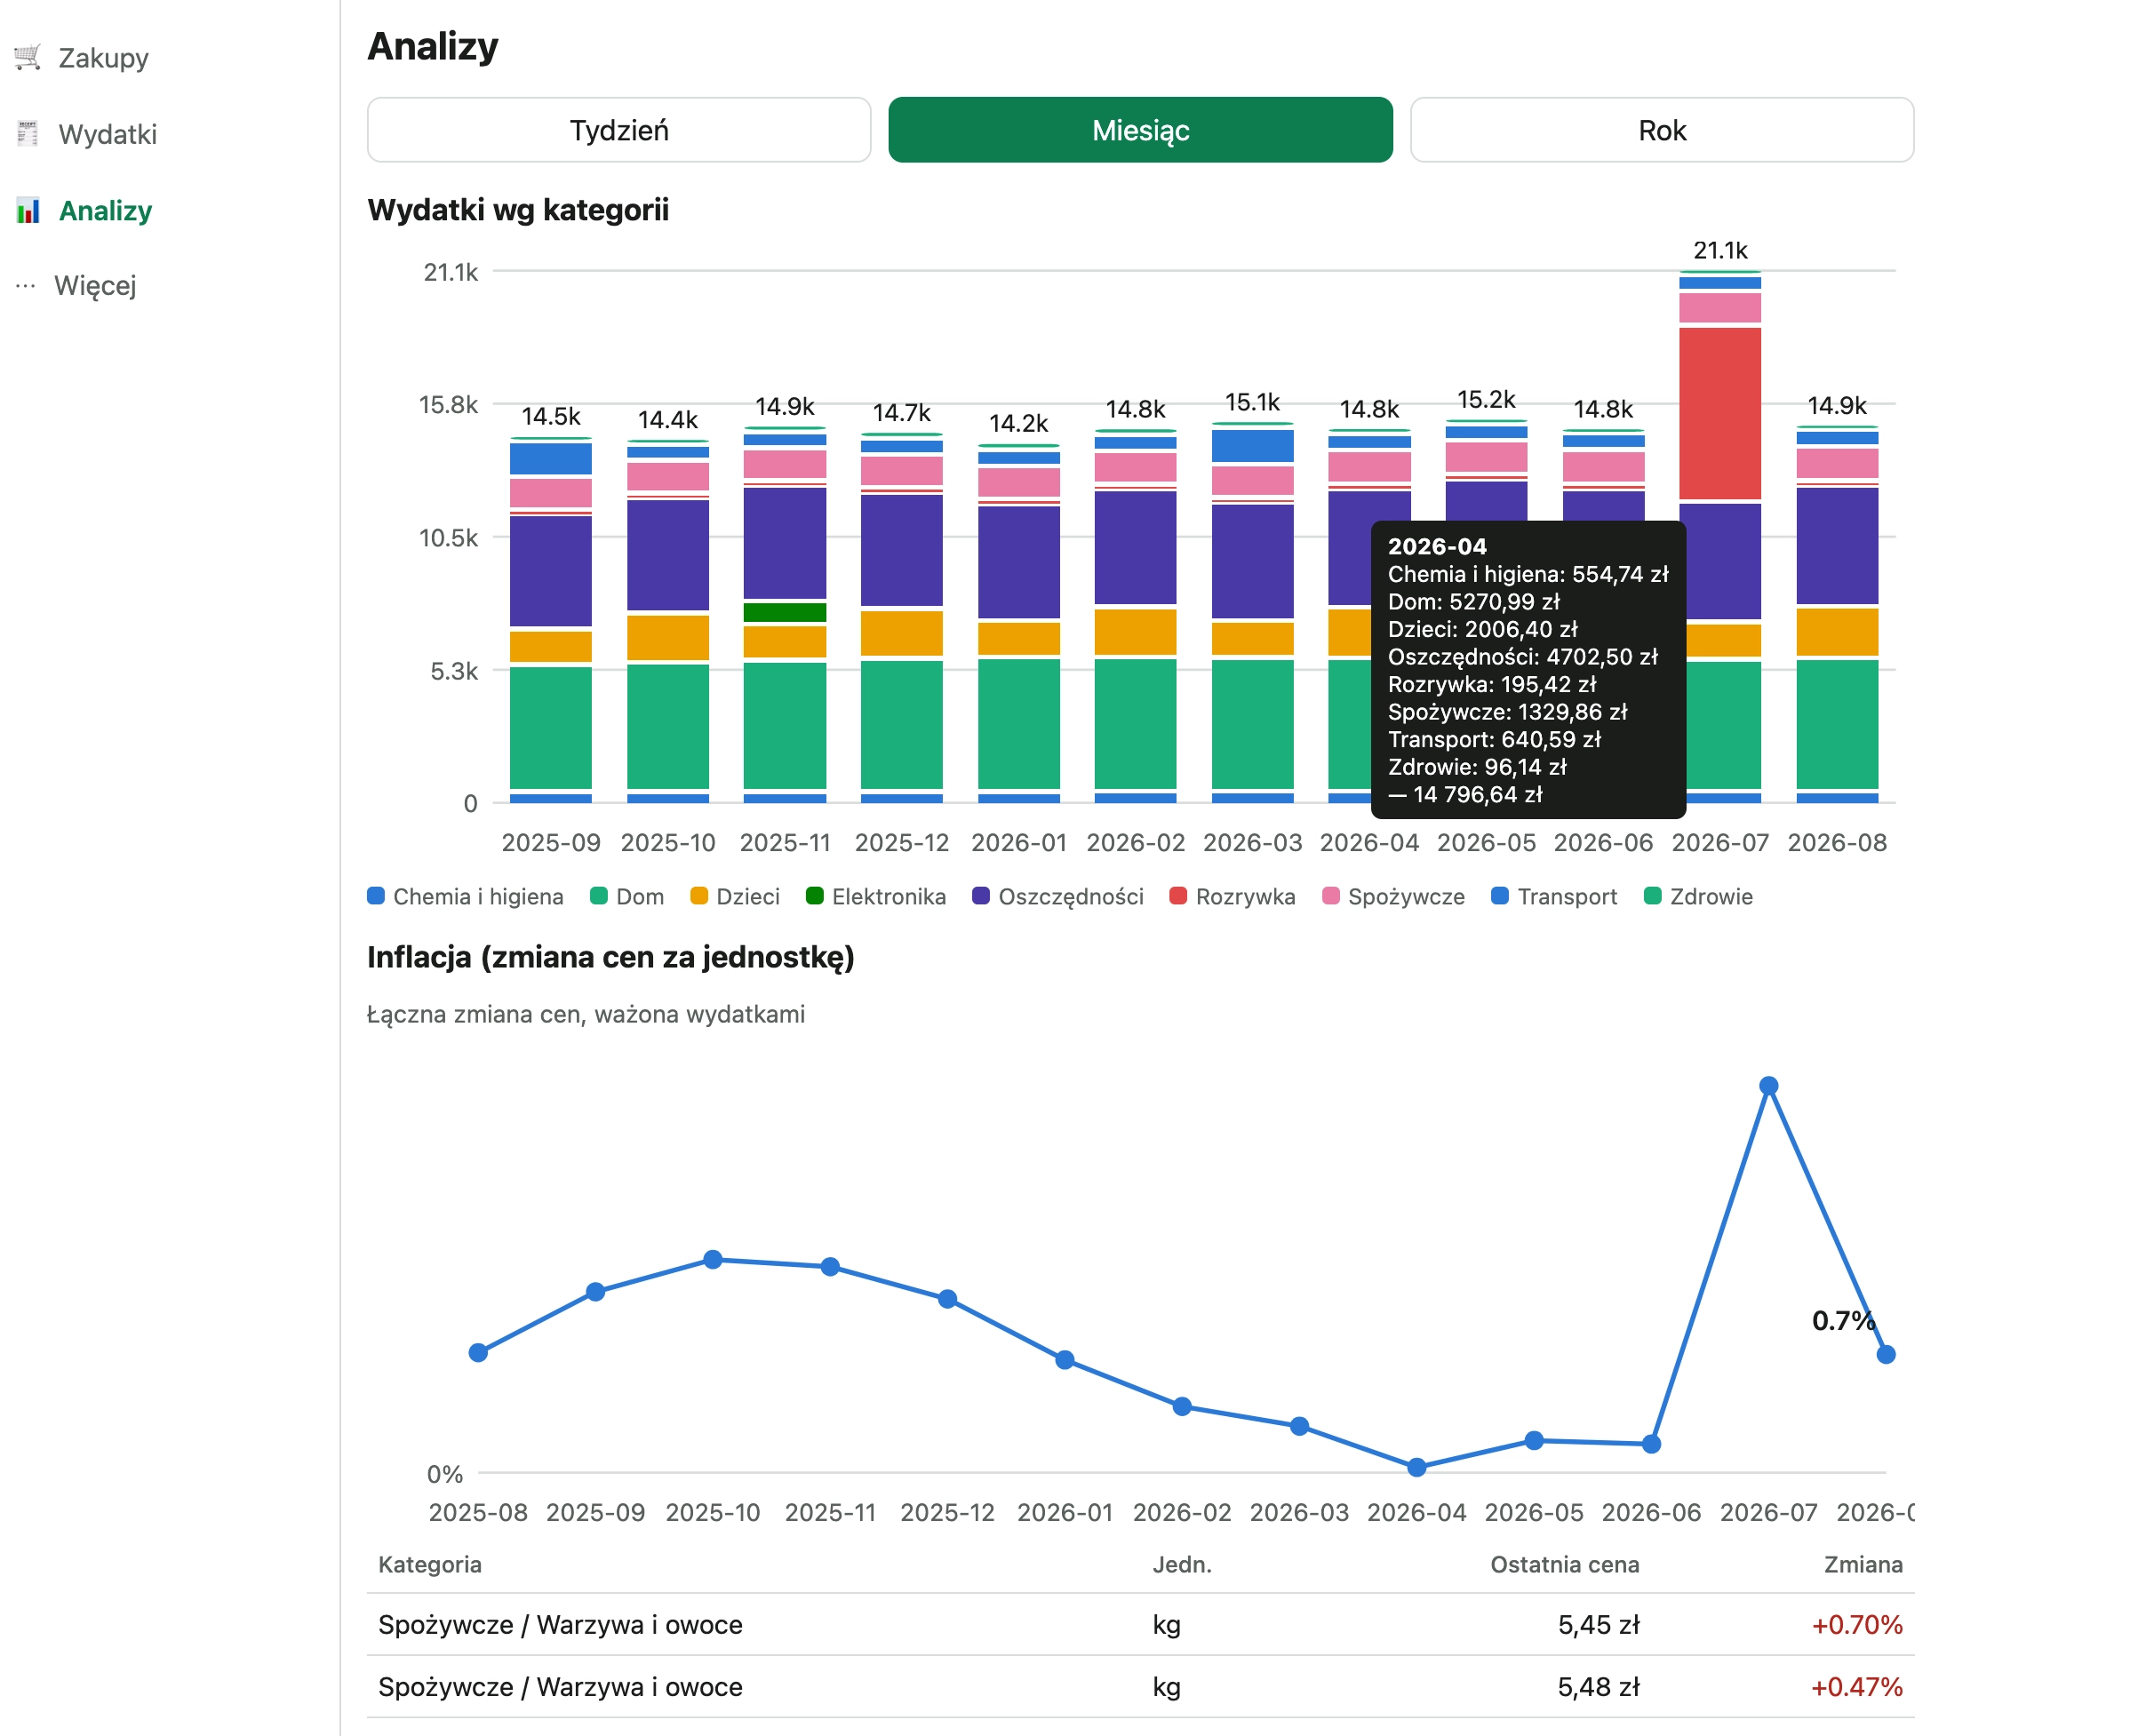
Task: Toggle the Oszczędności legend entry
Action: [1058, 896]
